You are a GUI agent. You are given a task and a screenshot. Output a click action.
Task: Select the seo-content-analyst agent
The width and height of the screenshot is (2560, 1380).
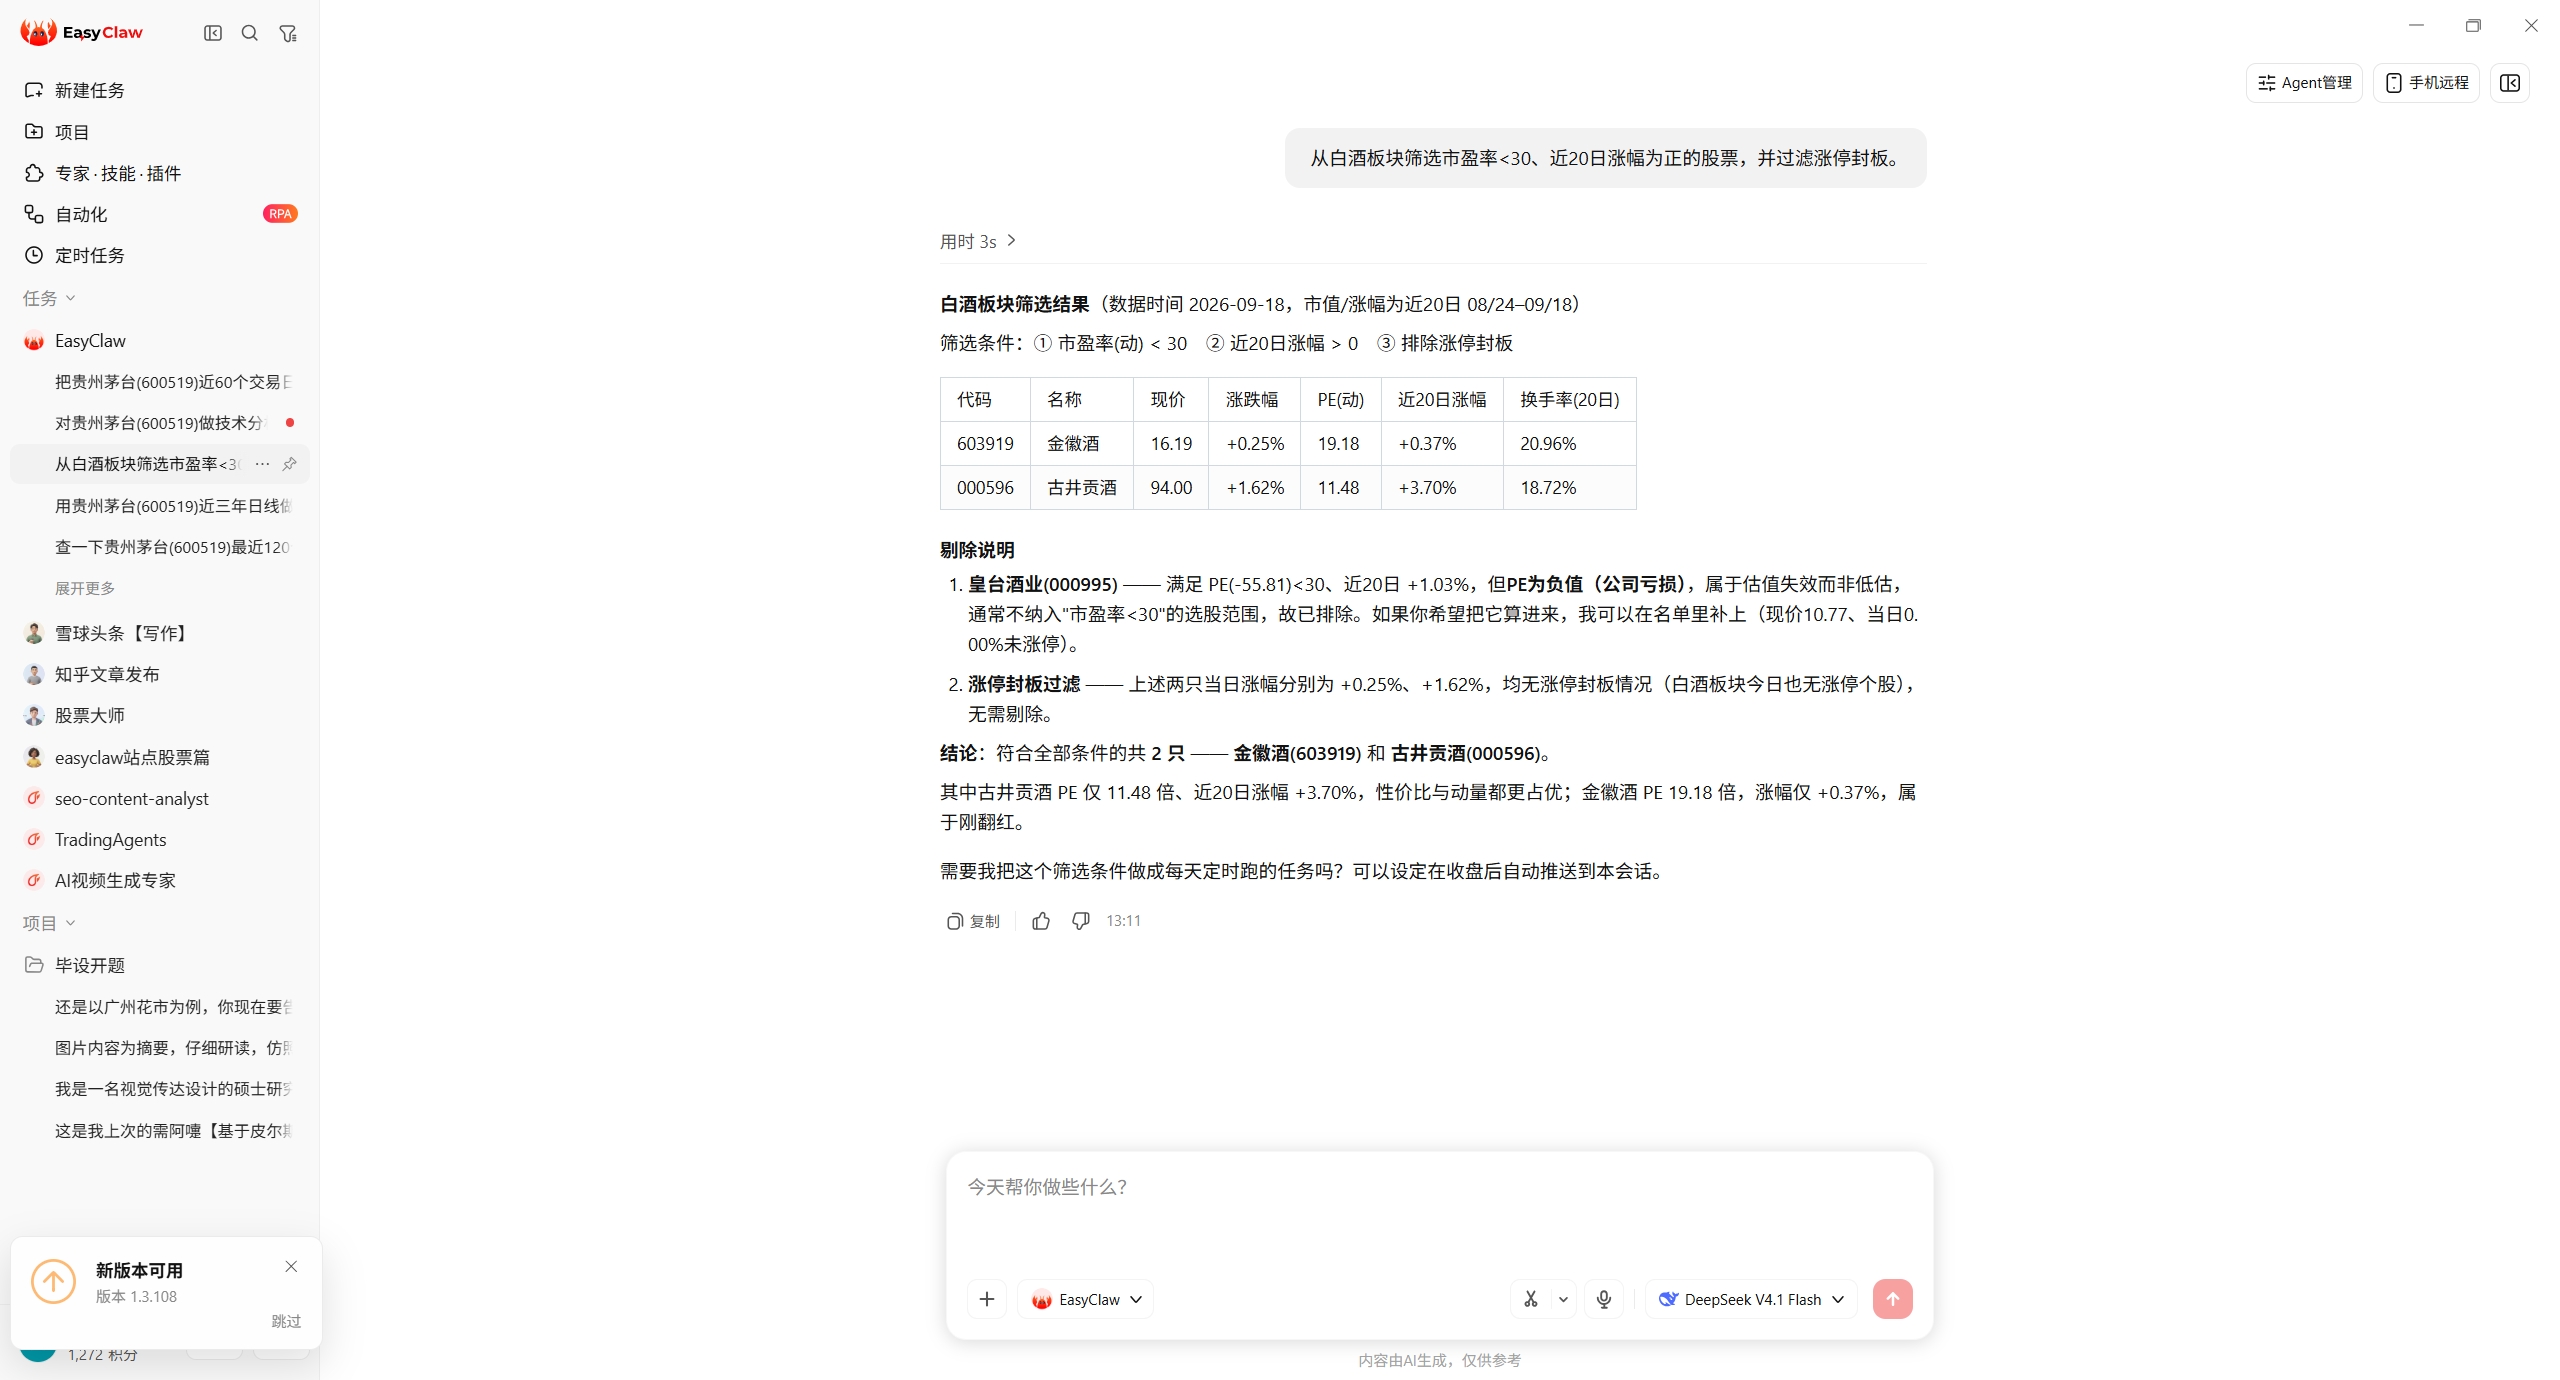tap(160, 798)
